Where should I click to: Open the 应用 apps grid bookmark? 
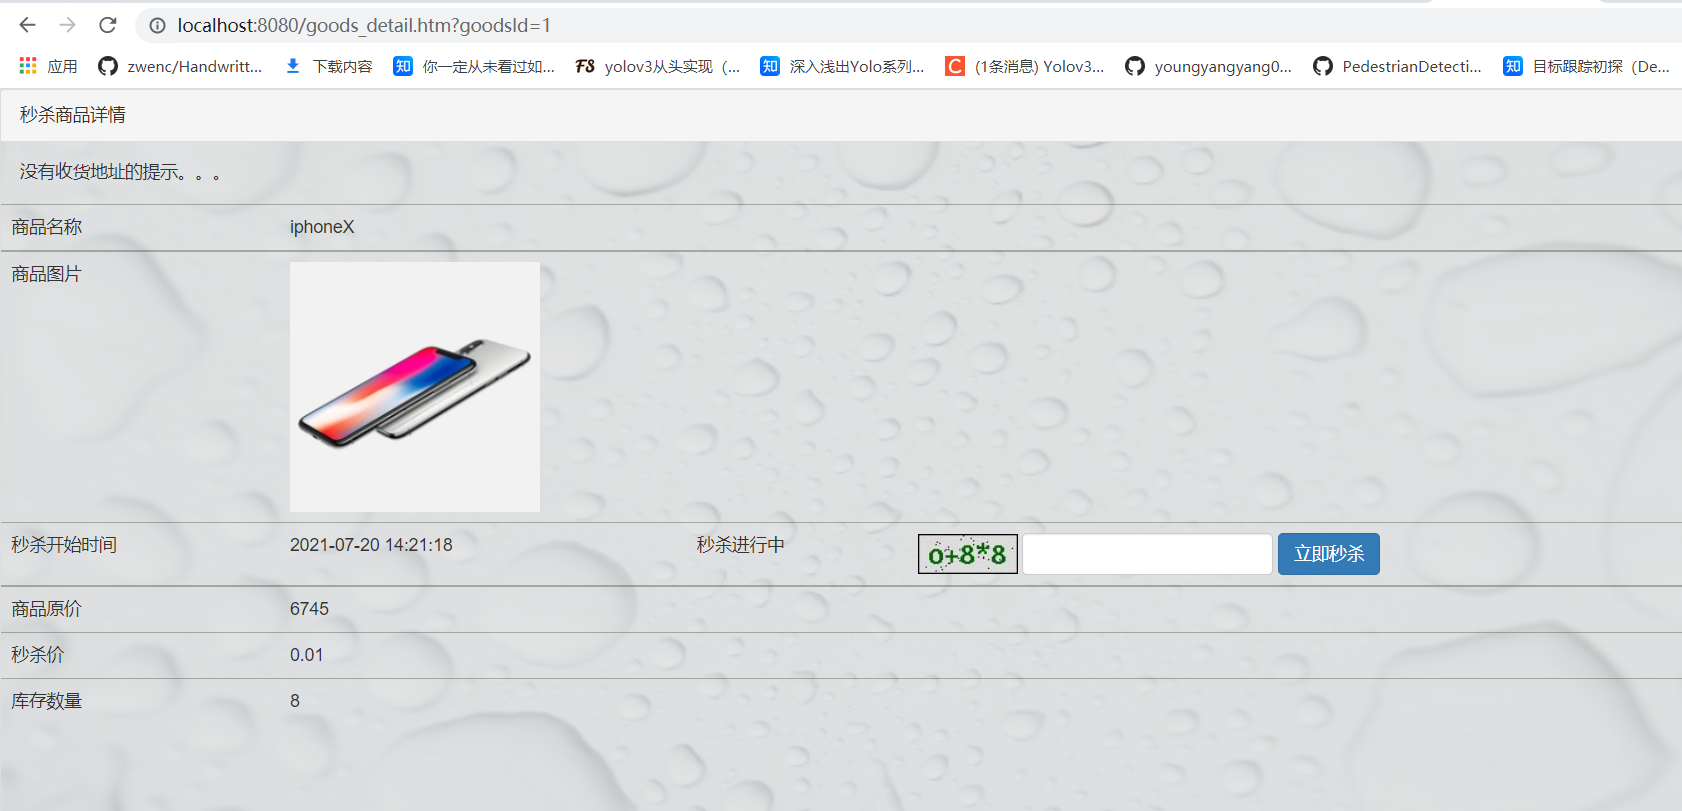(48, 66)
